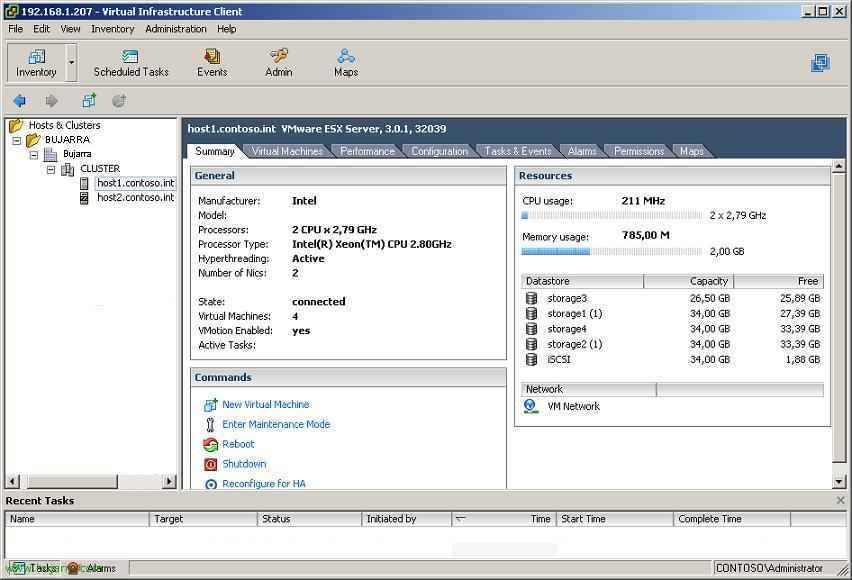Viewport: 852px width, 580px height.
Task: Select the VM Network icon
Action: [x=530, y=406]
